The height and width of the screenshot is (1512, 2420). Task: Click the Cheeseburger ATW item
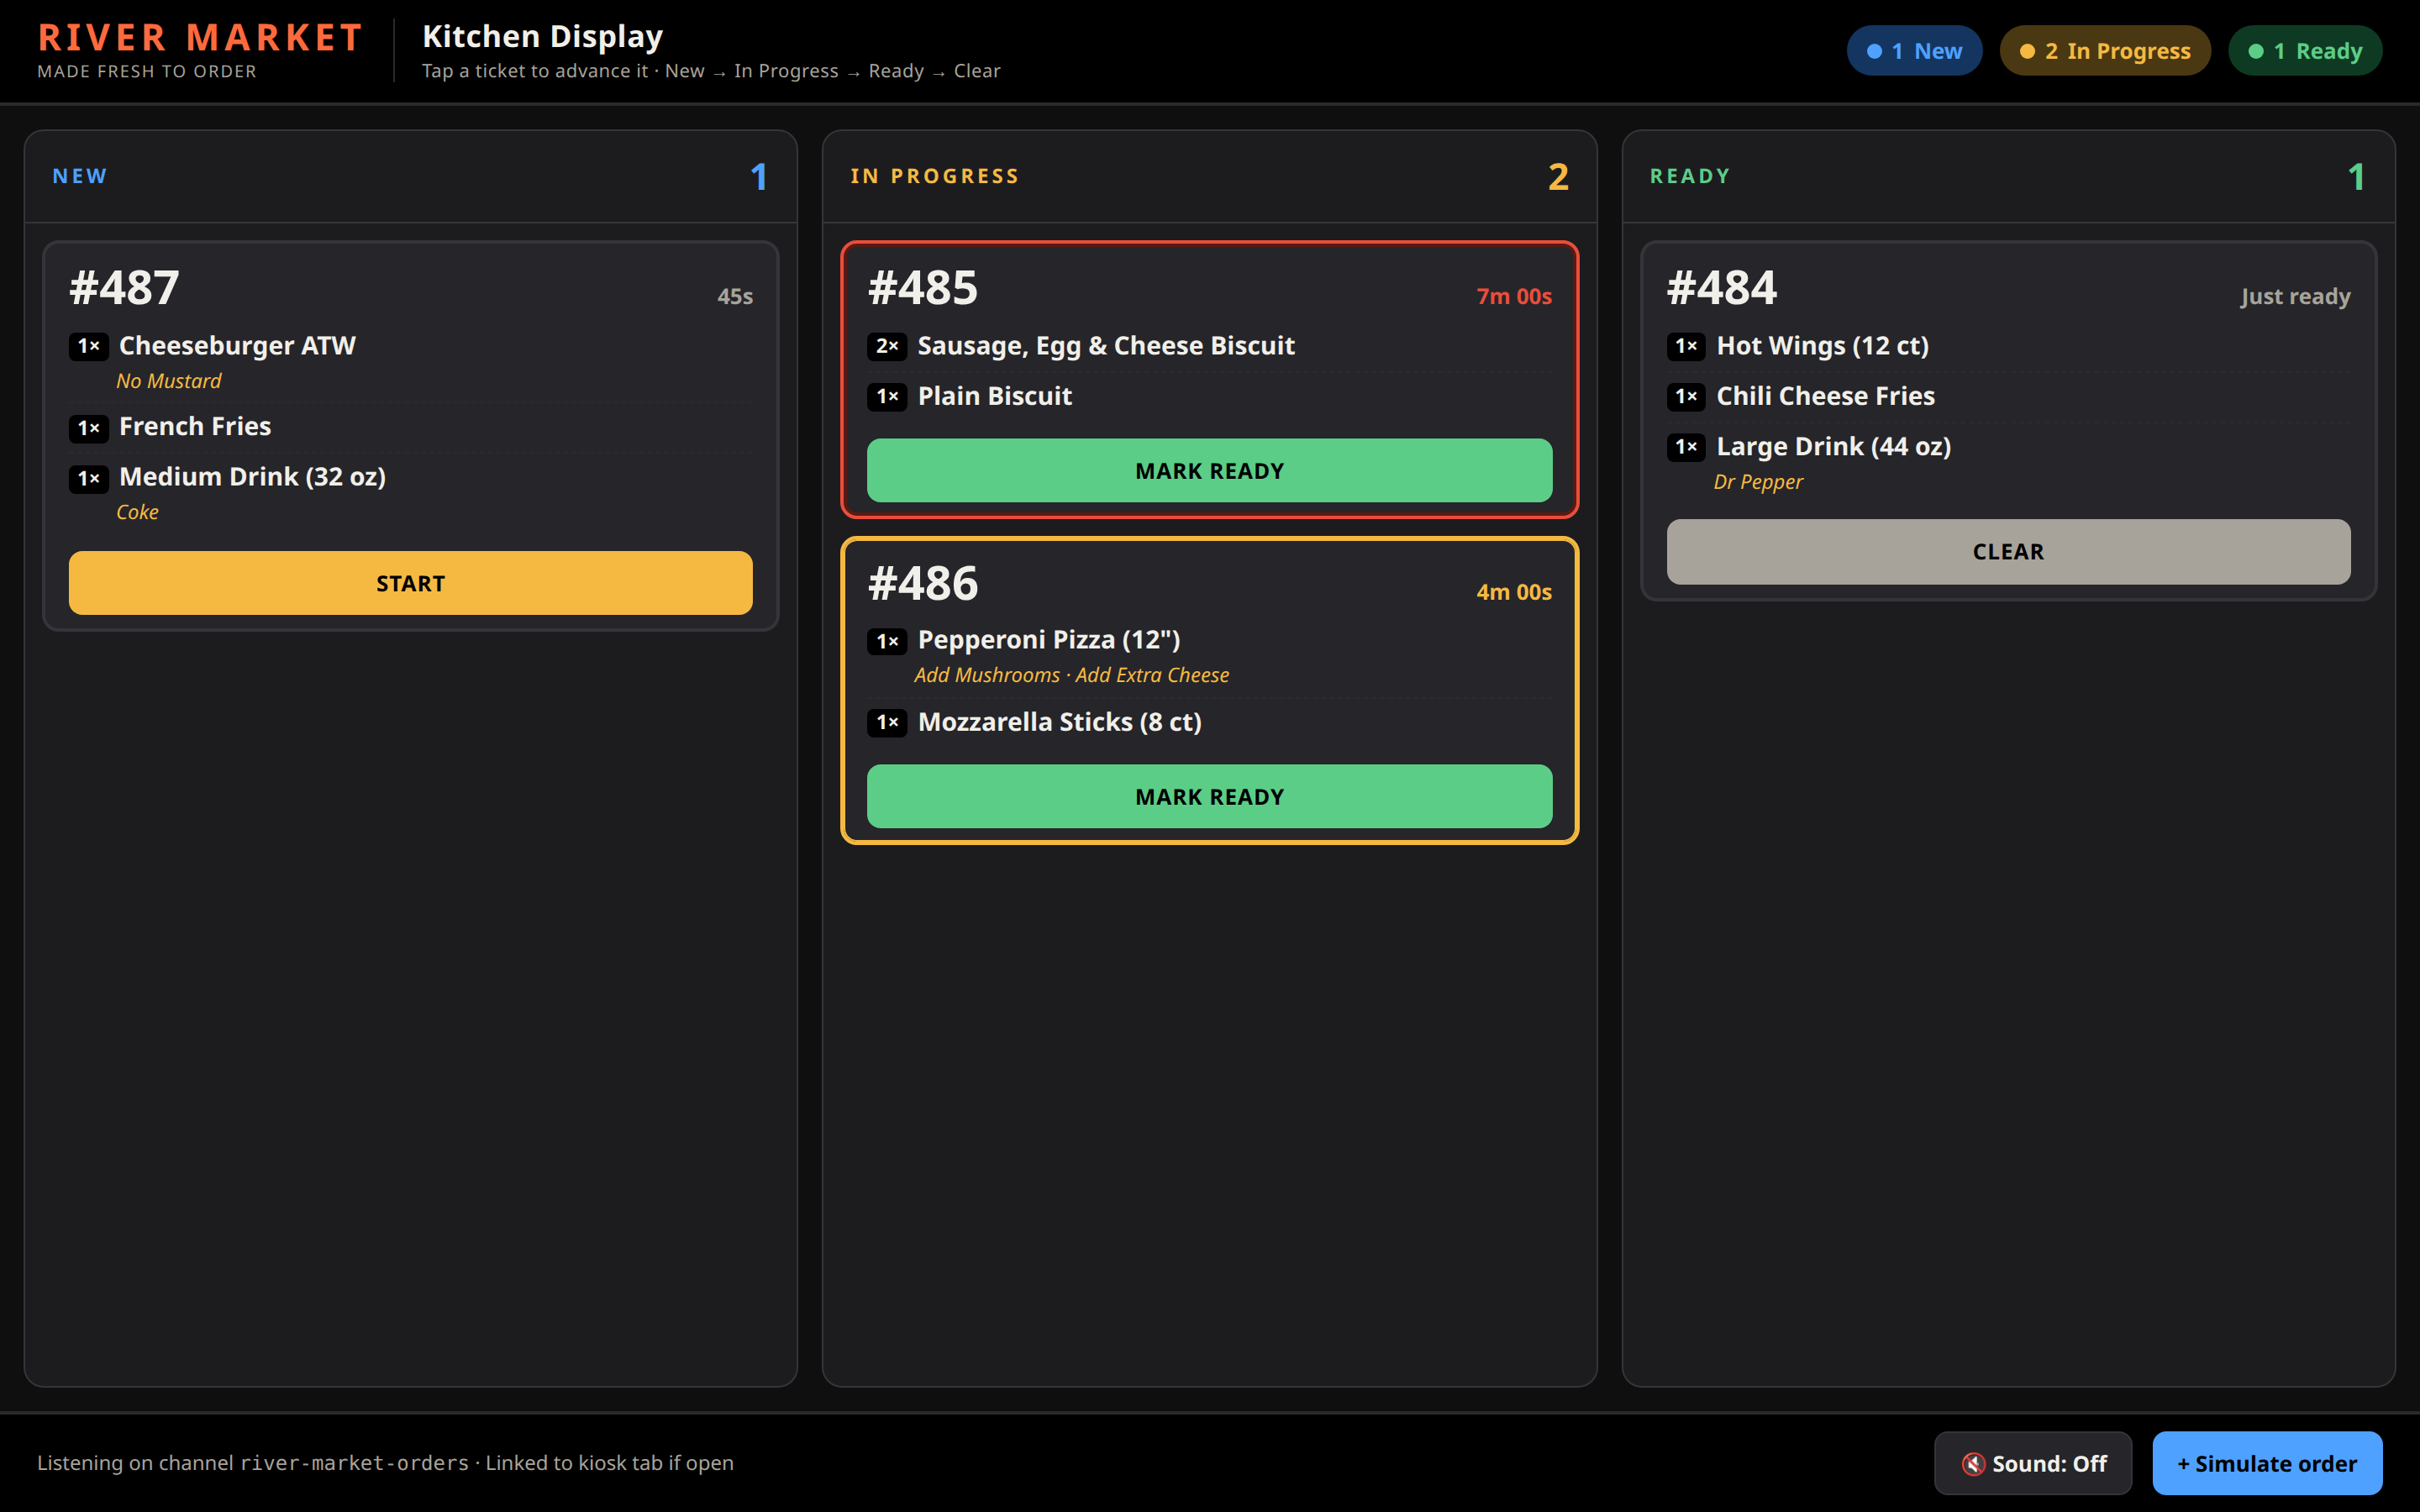point(237,345)
